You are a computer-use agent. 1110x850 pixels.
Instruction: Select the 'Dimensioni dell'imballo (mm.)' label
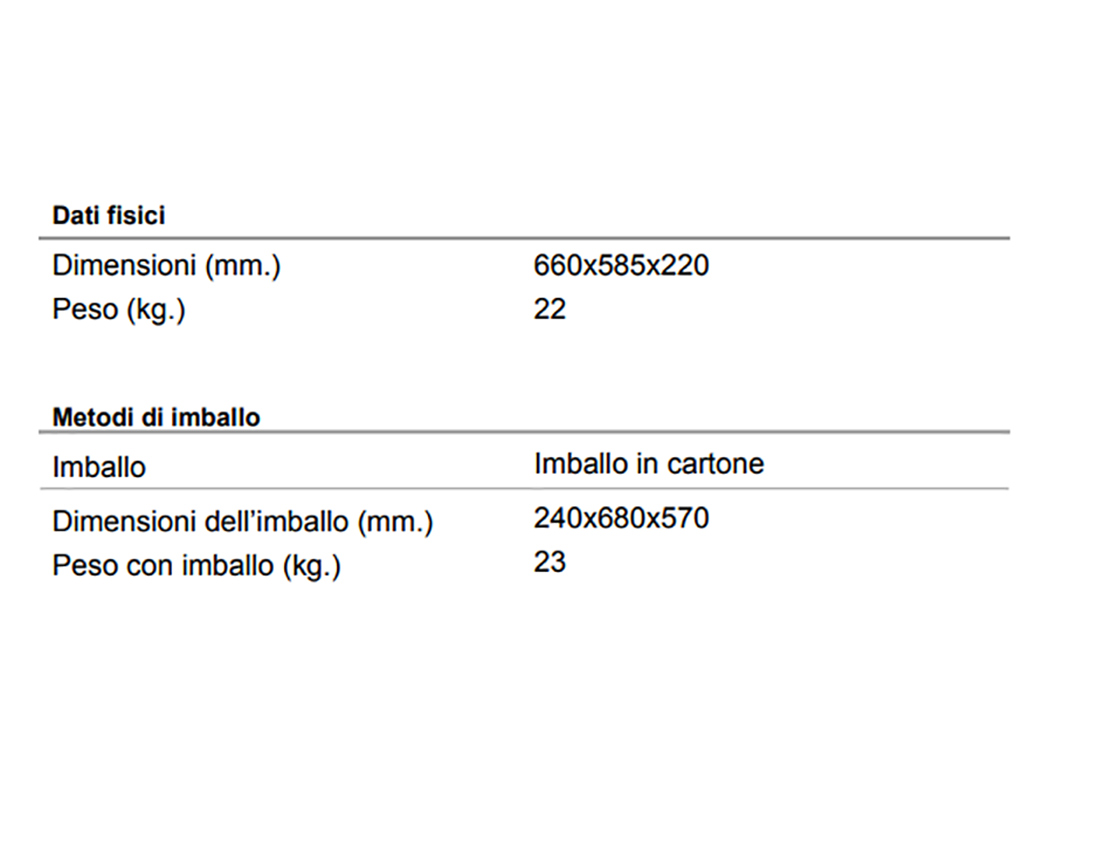coord(243,522)
